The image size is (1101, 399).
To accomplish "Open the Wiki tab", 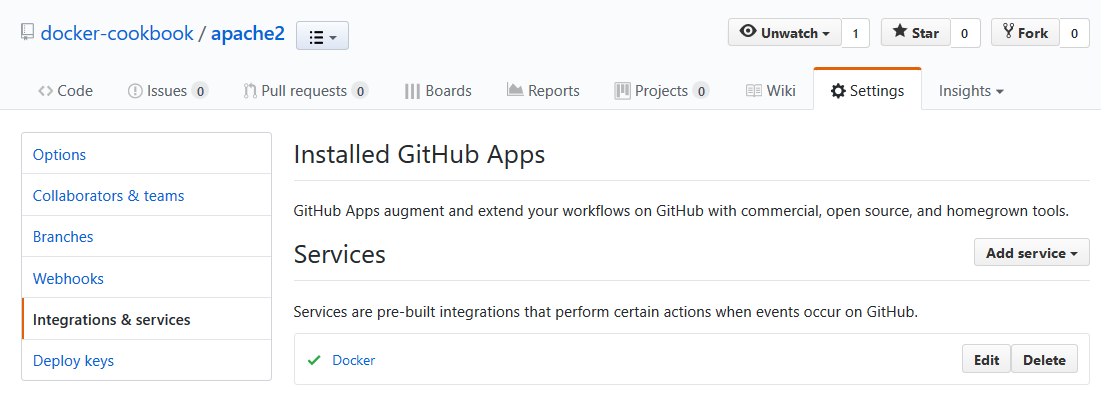I will point(770,91).
